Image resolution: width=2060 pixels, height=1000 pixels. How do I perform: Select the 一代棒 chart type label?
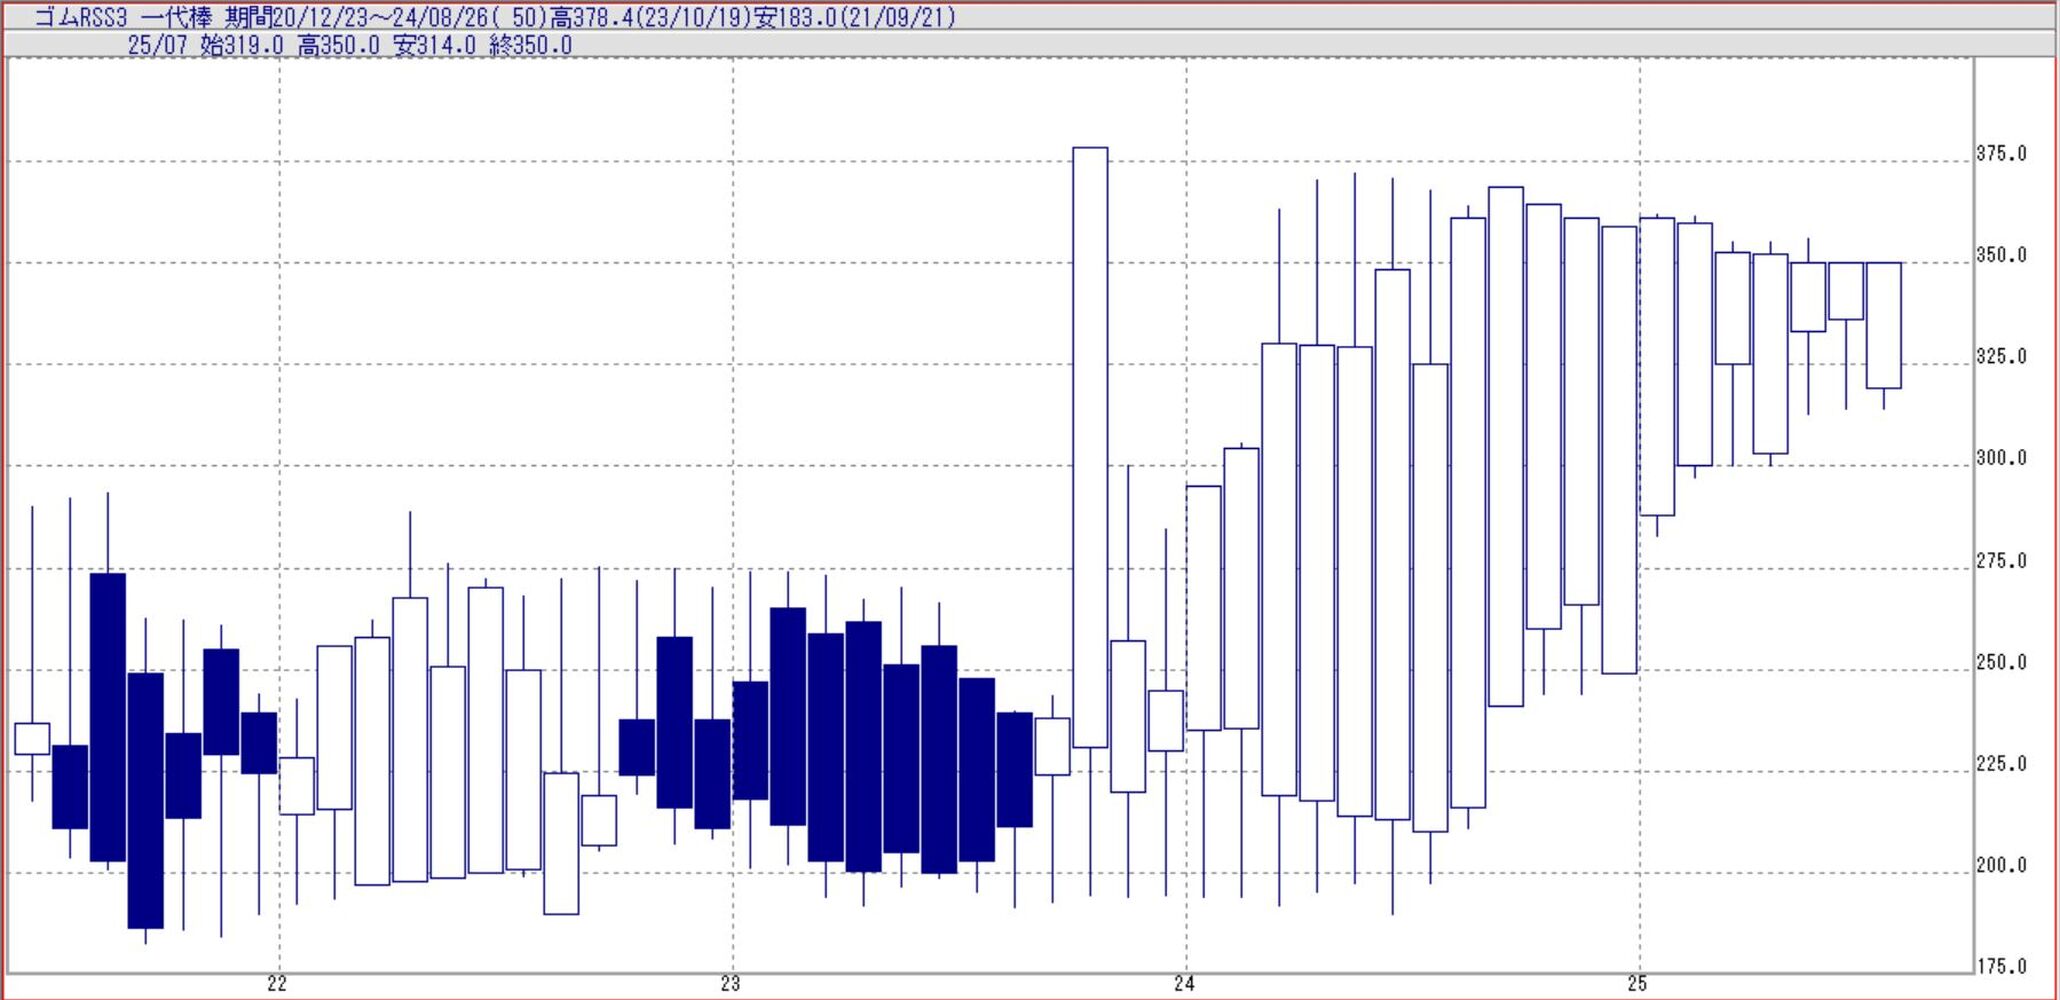175,17
